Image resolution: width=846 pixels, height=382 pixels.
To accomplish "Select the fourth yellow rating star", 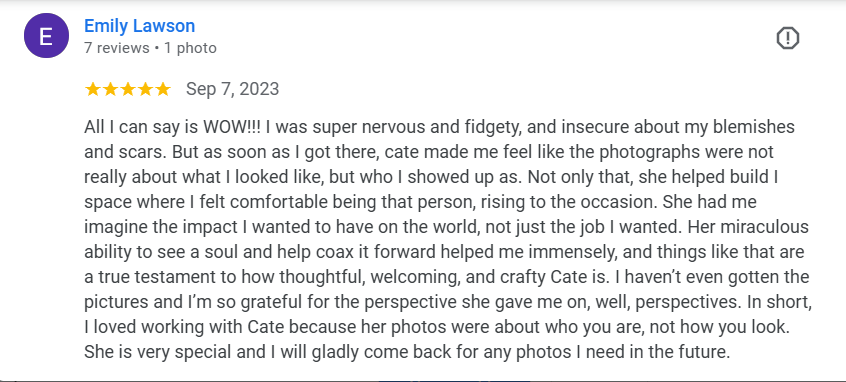I will pos(145,89).
